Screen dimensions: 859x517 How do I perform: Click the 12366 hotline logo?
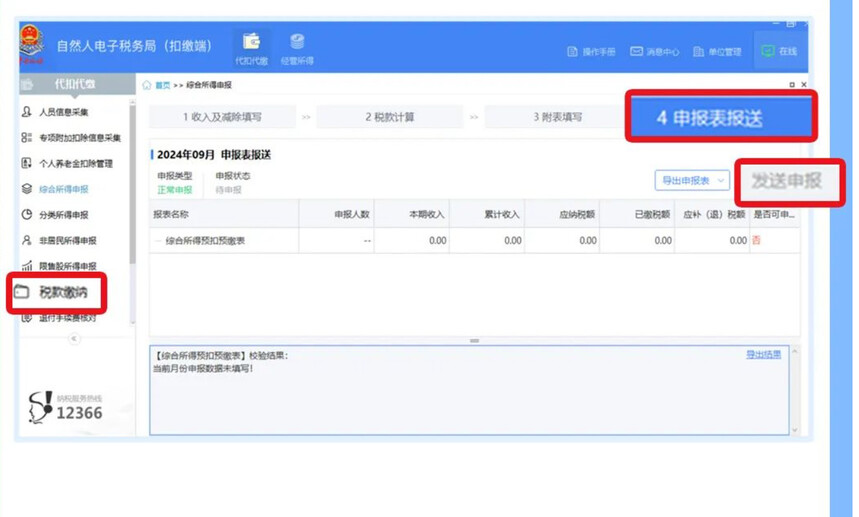click(65, 407)
